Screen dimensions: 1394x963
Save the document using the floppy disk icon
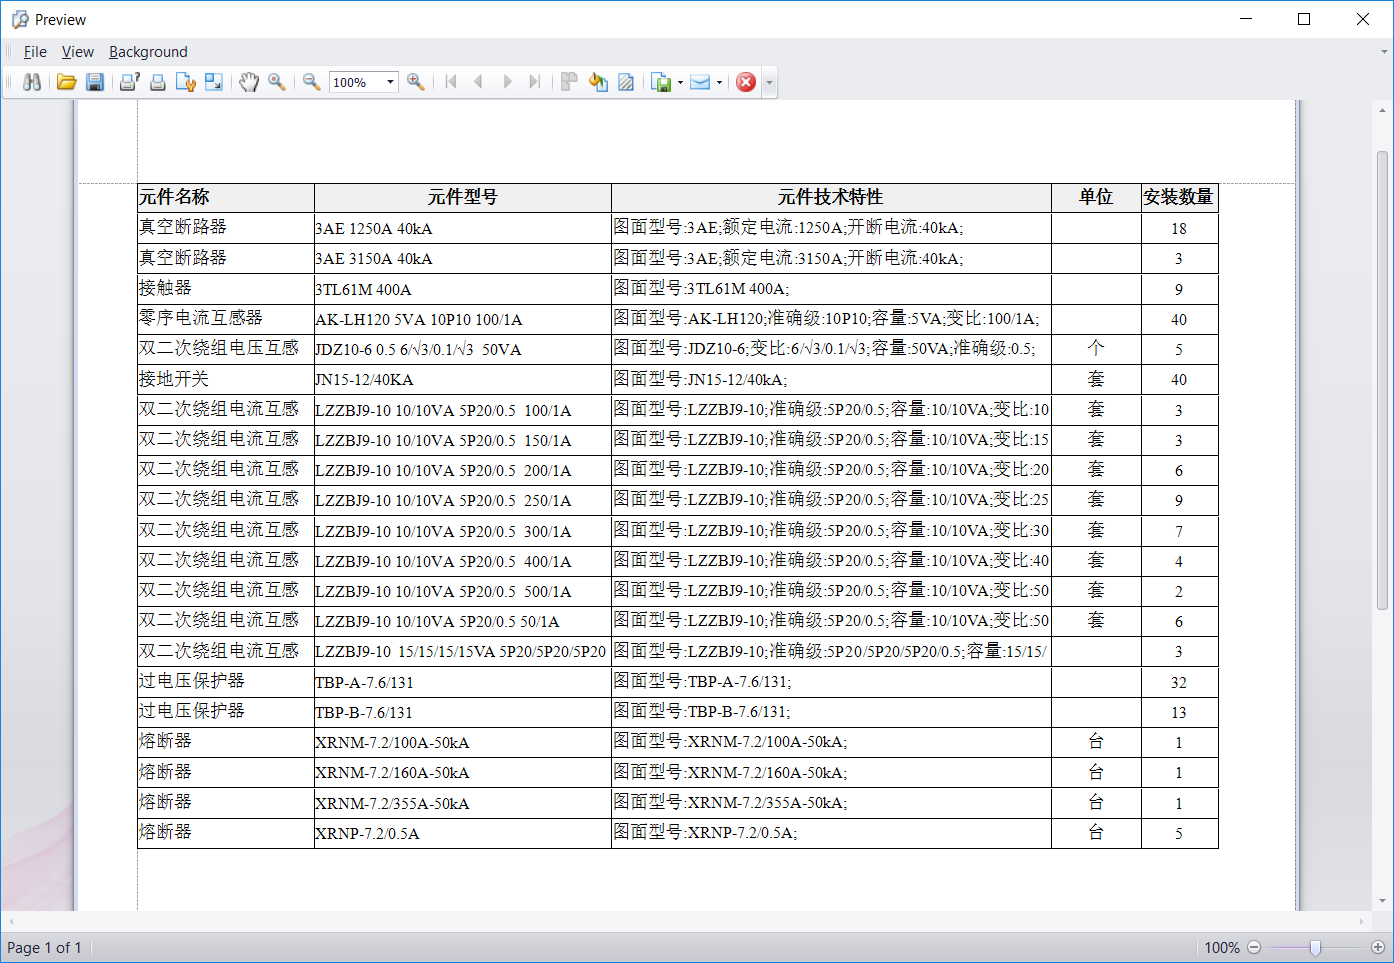[x=95, y=82]
